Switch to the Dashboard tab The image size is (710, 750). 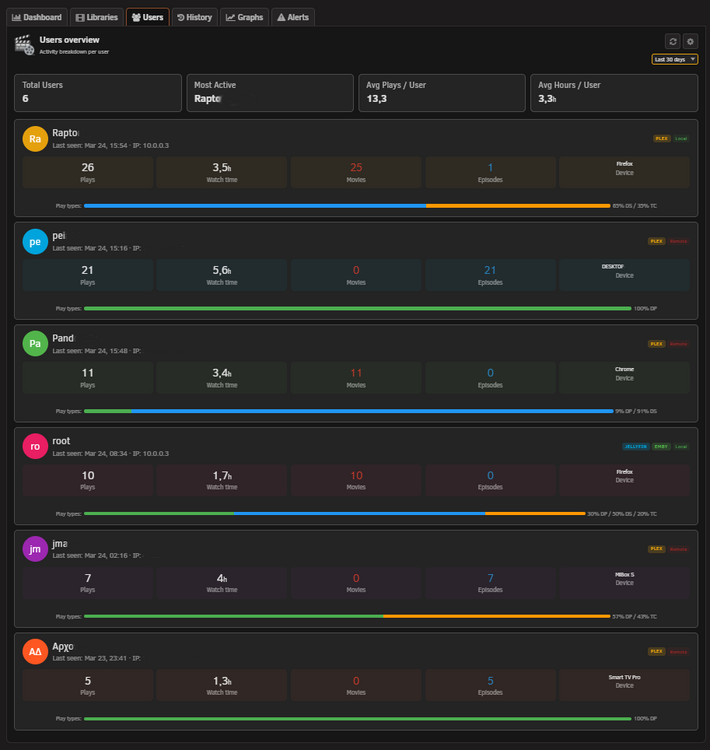point(37,17)
